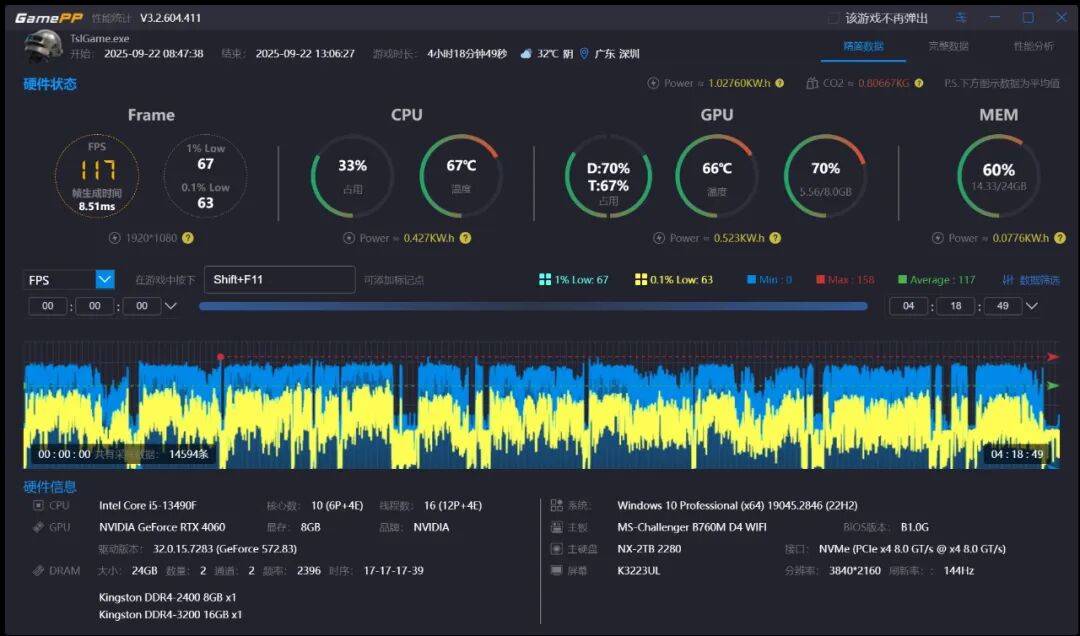Click the pin-to-top icon in title bar

point(961,18)
